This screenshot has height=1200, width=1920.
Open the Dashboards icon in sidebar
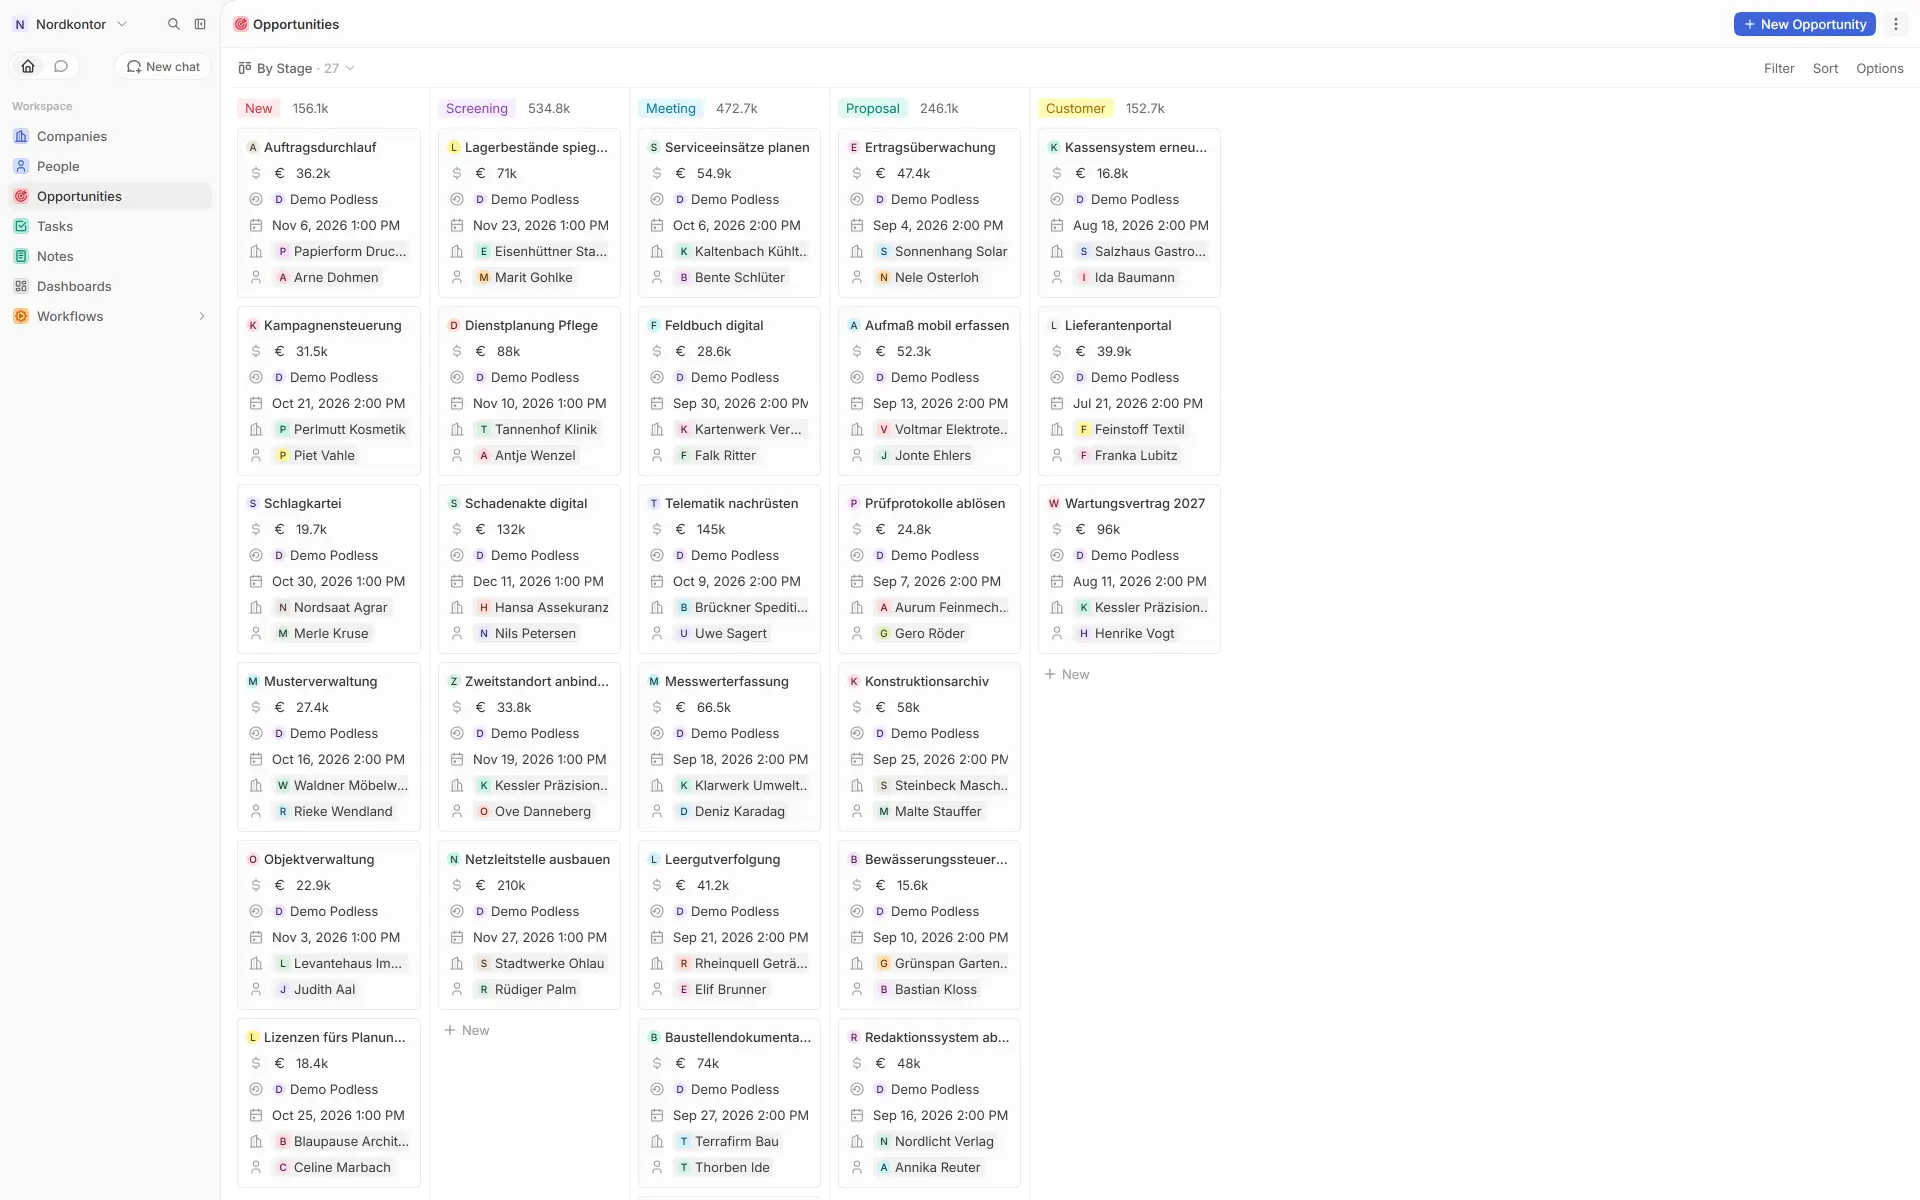pos(21,286)
